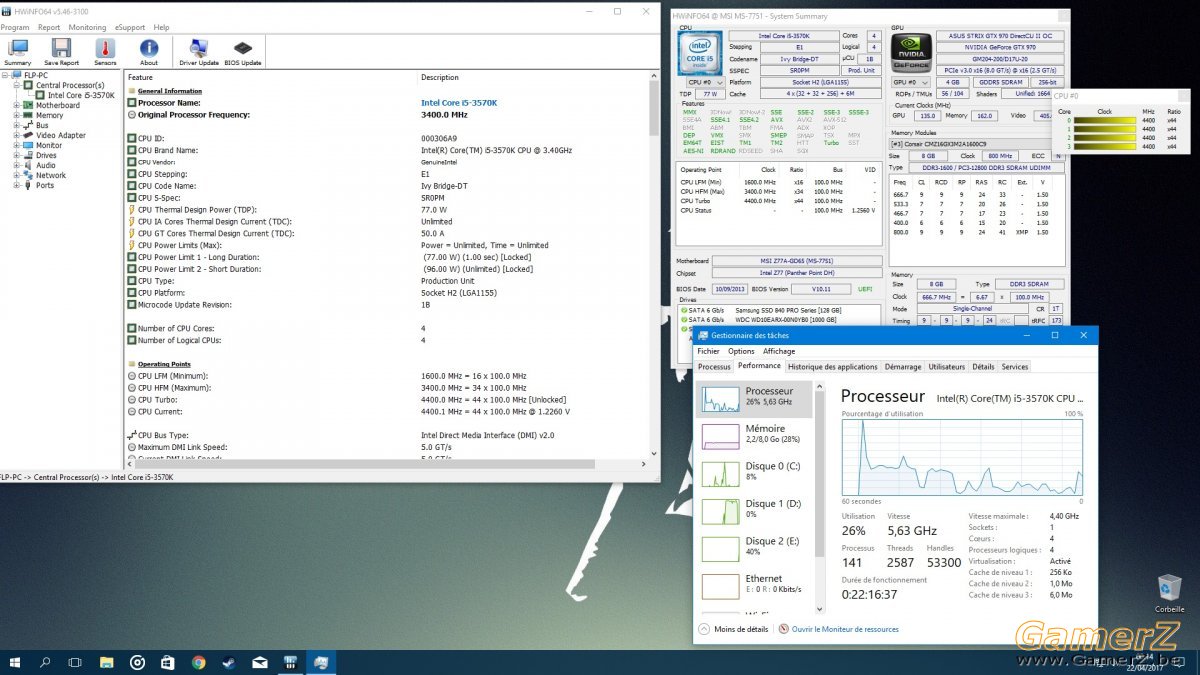Select the Ports item in the tree
The image size is (1200, 675).
click(45, 185)
